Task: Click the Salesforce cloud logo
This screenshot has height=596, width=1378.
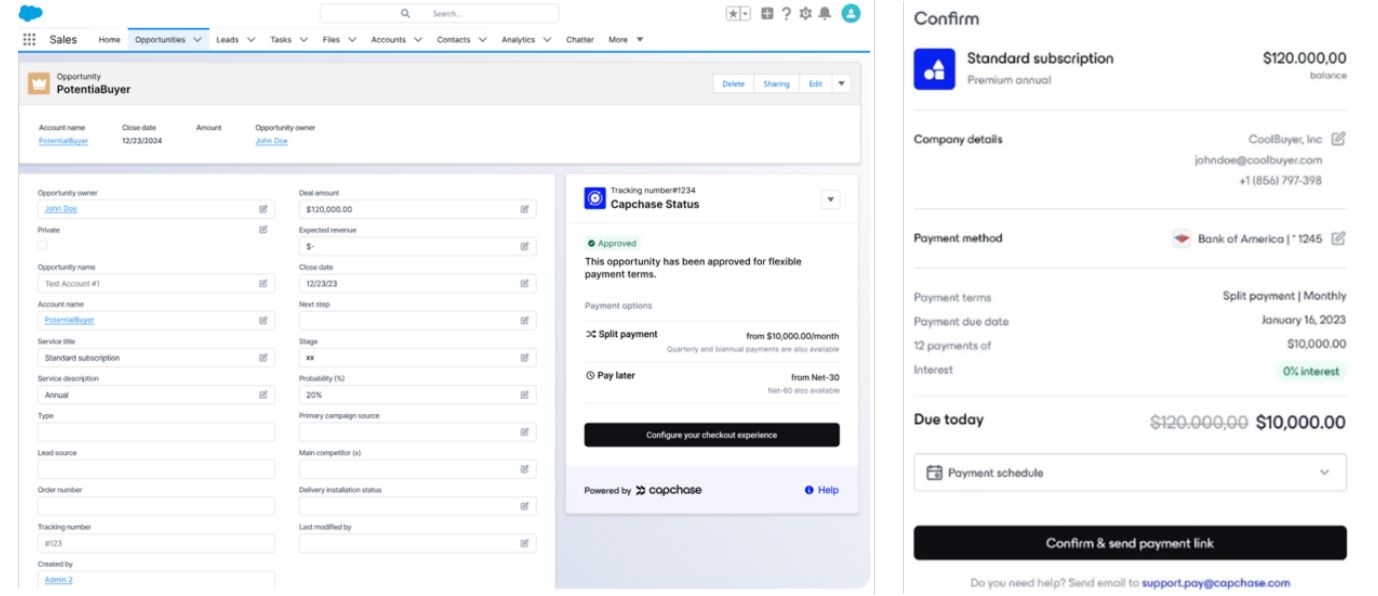Action: (30, 13)
